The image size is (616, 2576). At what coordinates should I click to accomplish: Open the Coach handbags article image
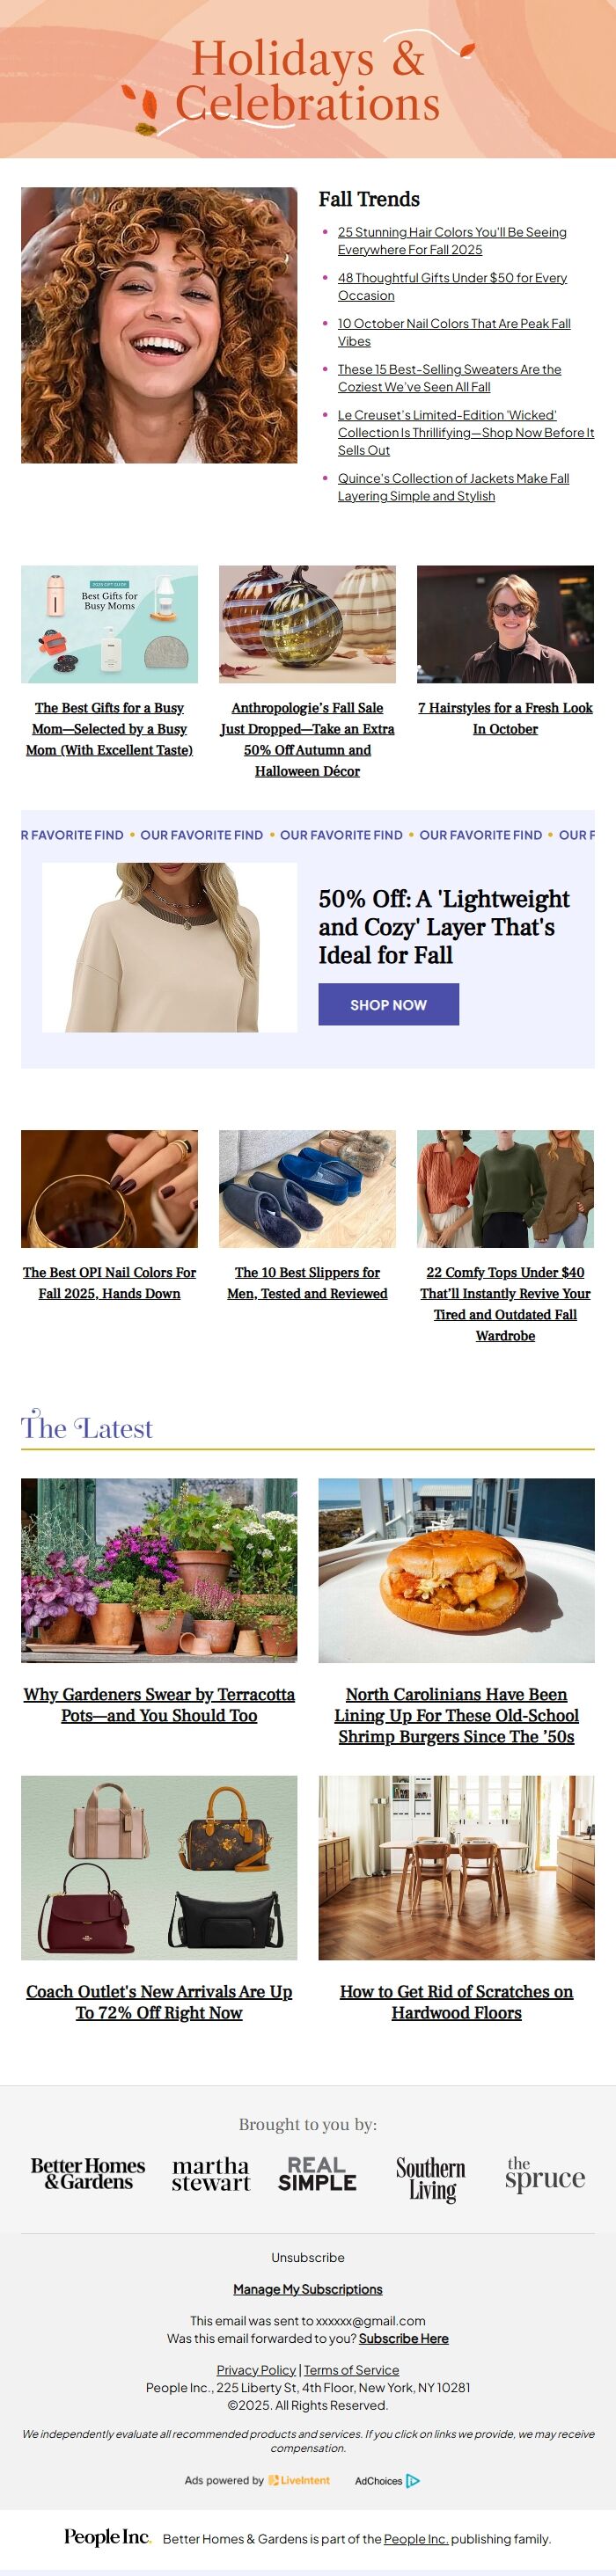[x=159, y=1867]
